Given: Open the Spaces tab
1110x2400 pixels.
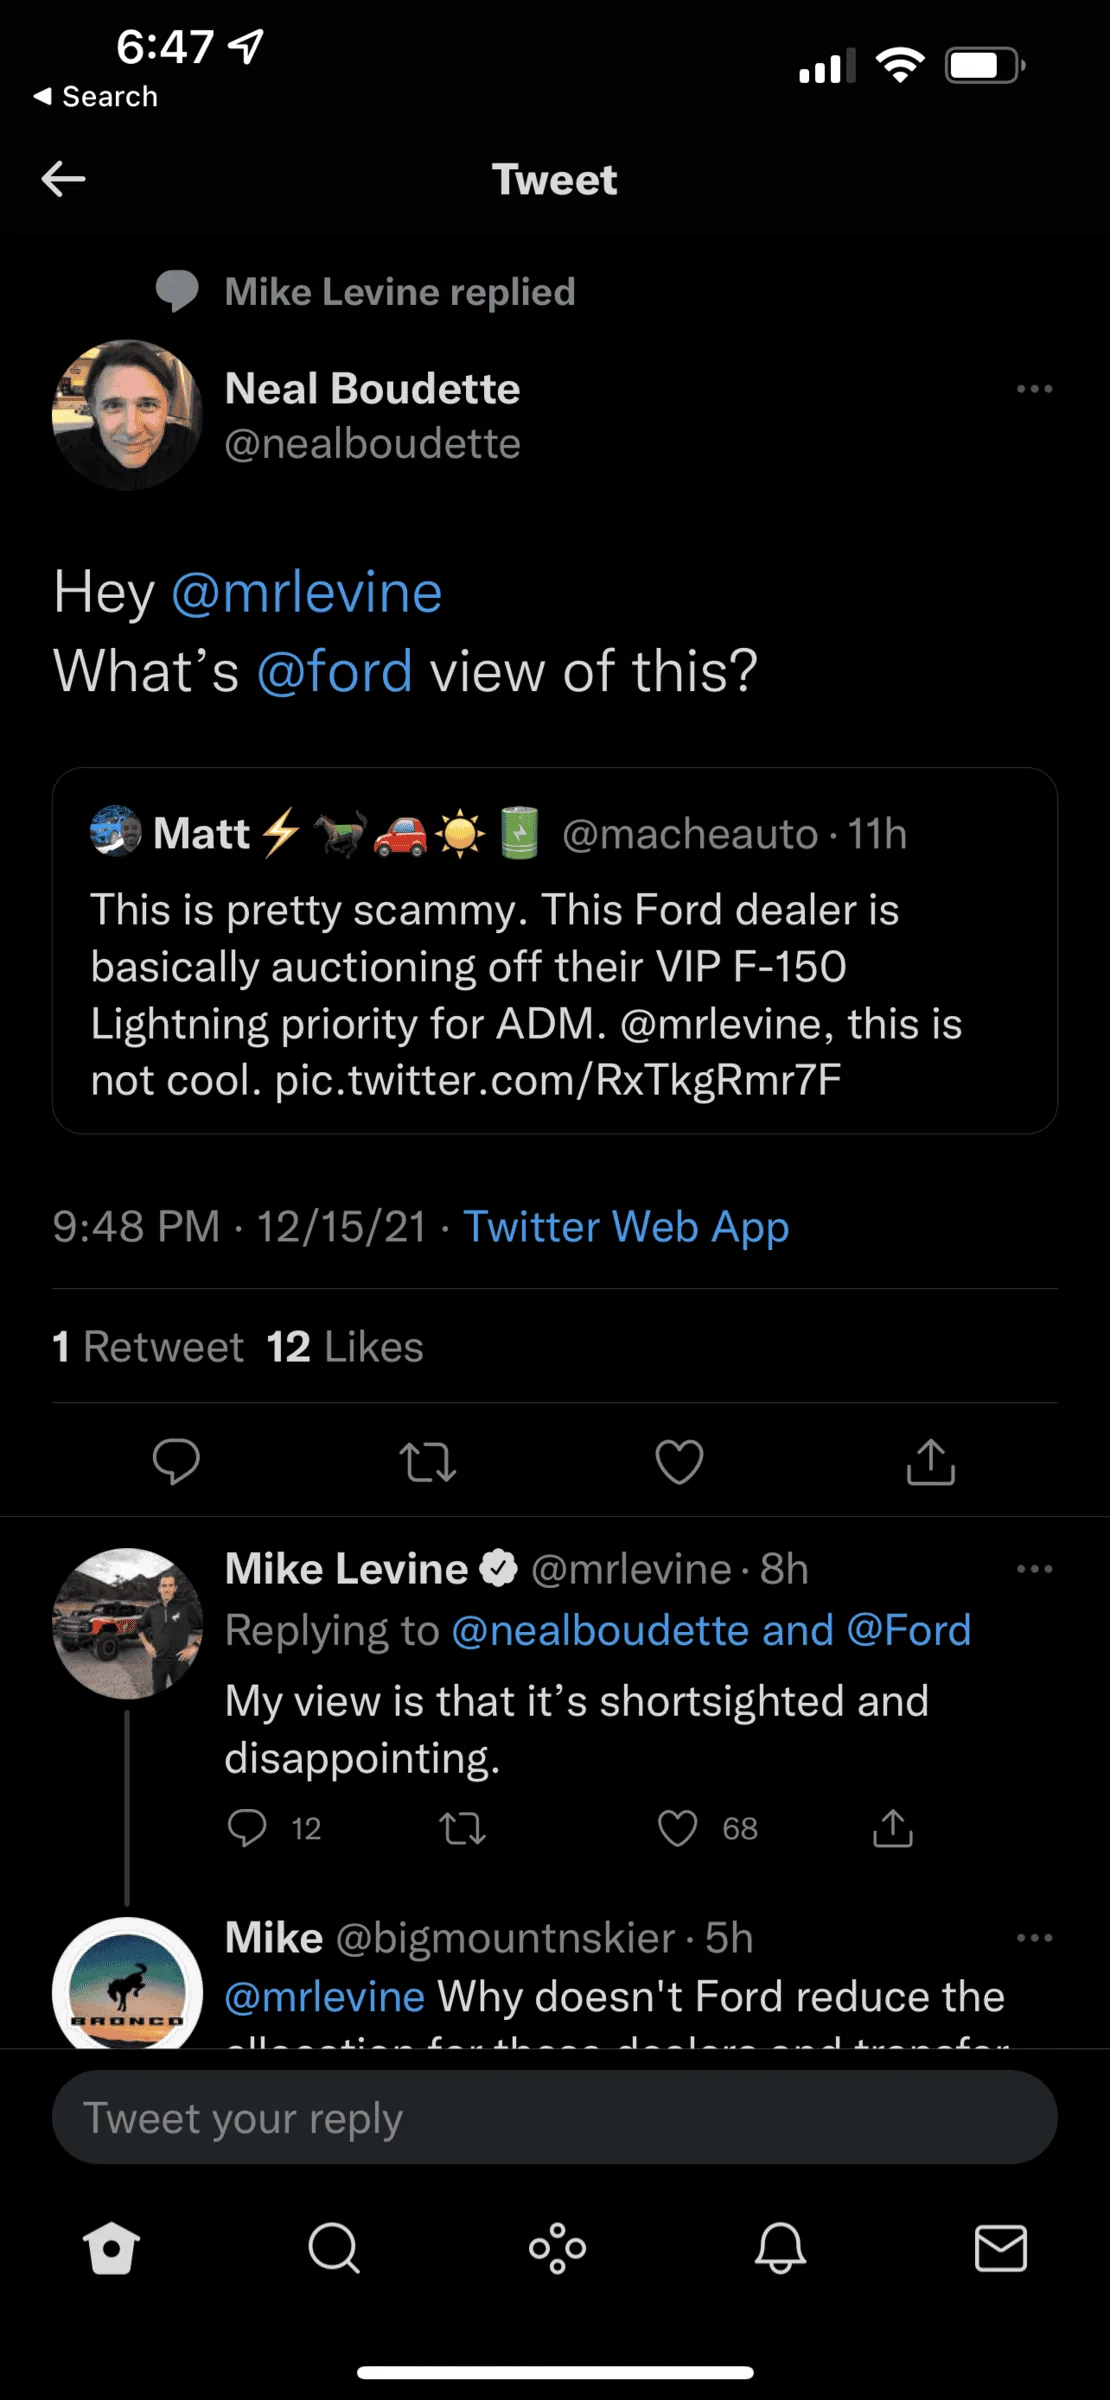Looking at the screenshot, I should pos(557,2249).
